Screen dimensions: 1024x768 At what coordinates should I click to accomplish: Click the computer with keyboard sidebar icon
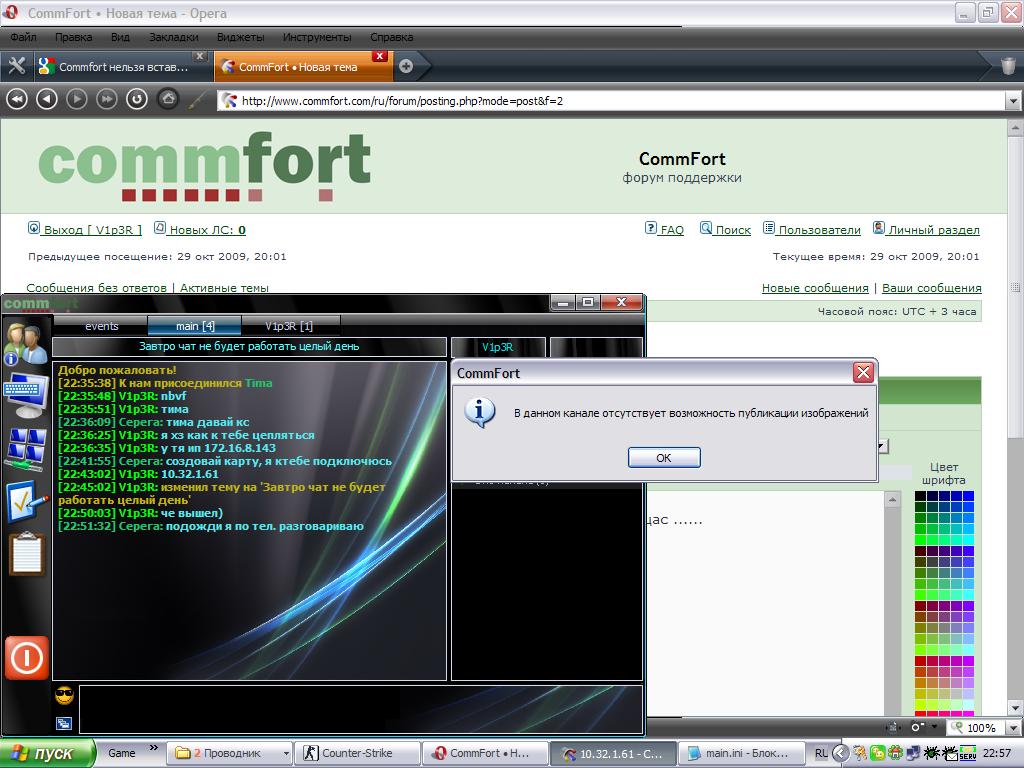point(25,395)
